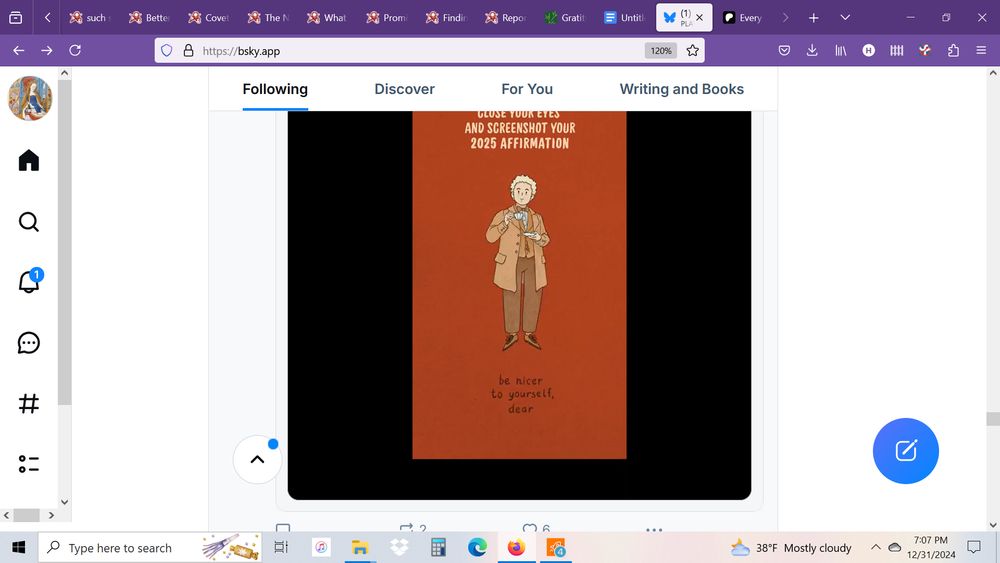The image size is (1000, 563).
Task: Switch to Writing and Books tab
Action: [682, 89]
